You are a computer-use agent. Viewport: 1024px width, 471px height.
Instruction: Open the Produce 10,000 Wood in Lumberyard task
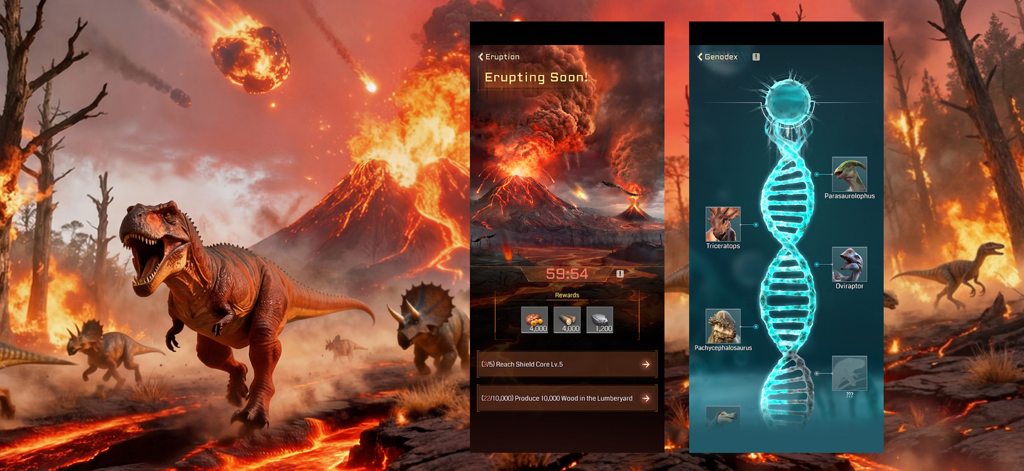click(x=567, y=398)
